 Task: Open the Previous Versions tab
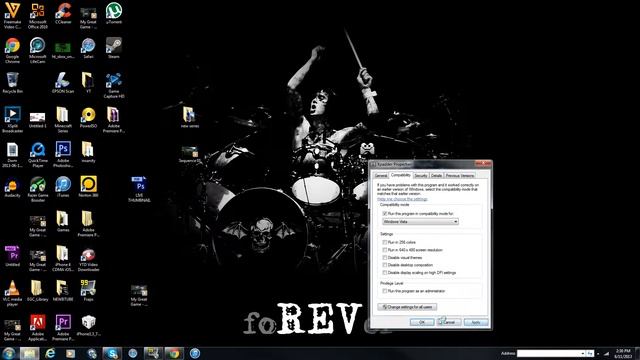pos(460,176)
